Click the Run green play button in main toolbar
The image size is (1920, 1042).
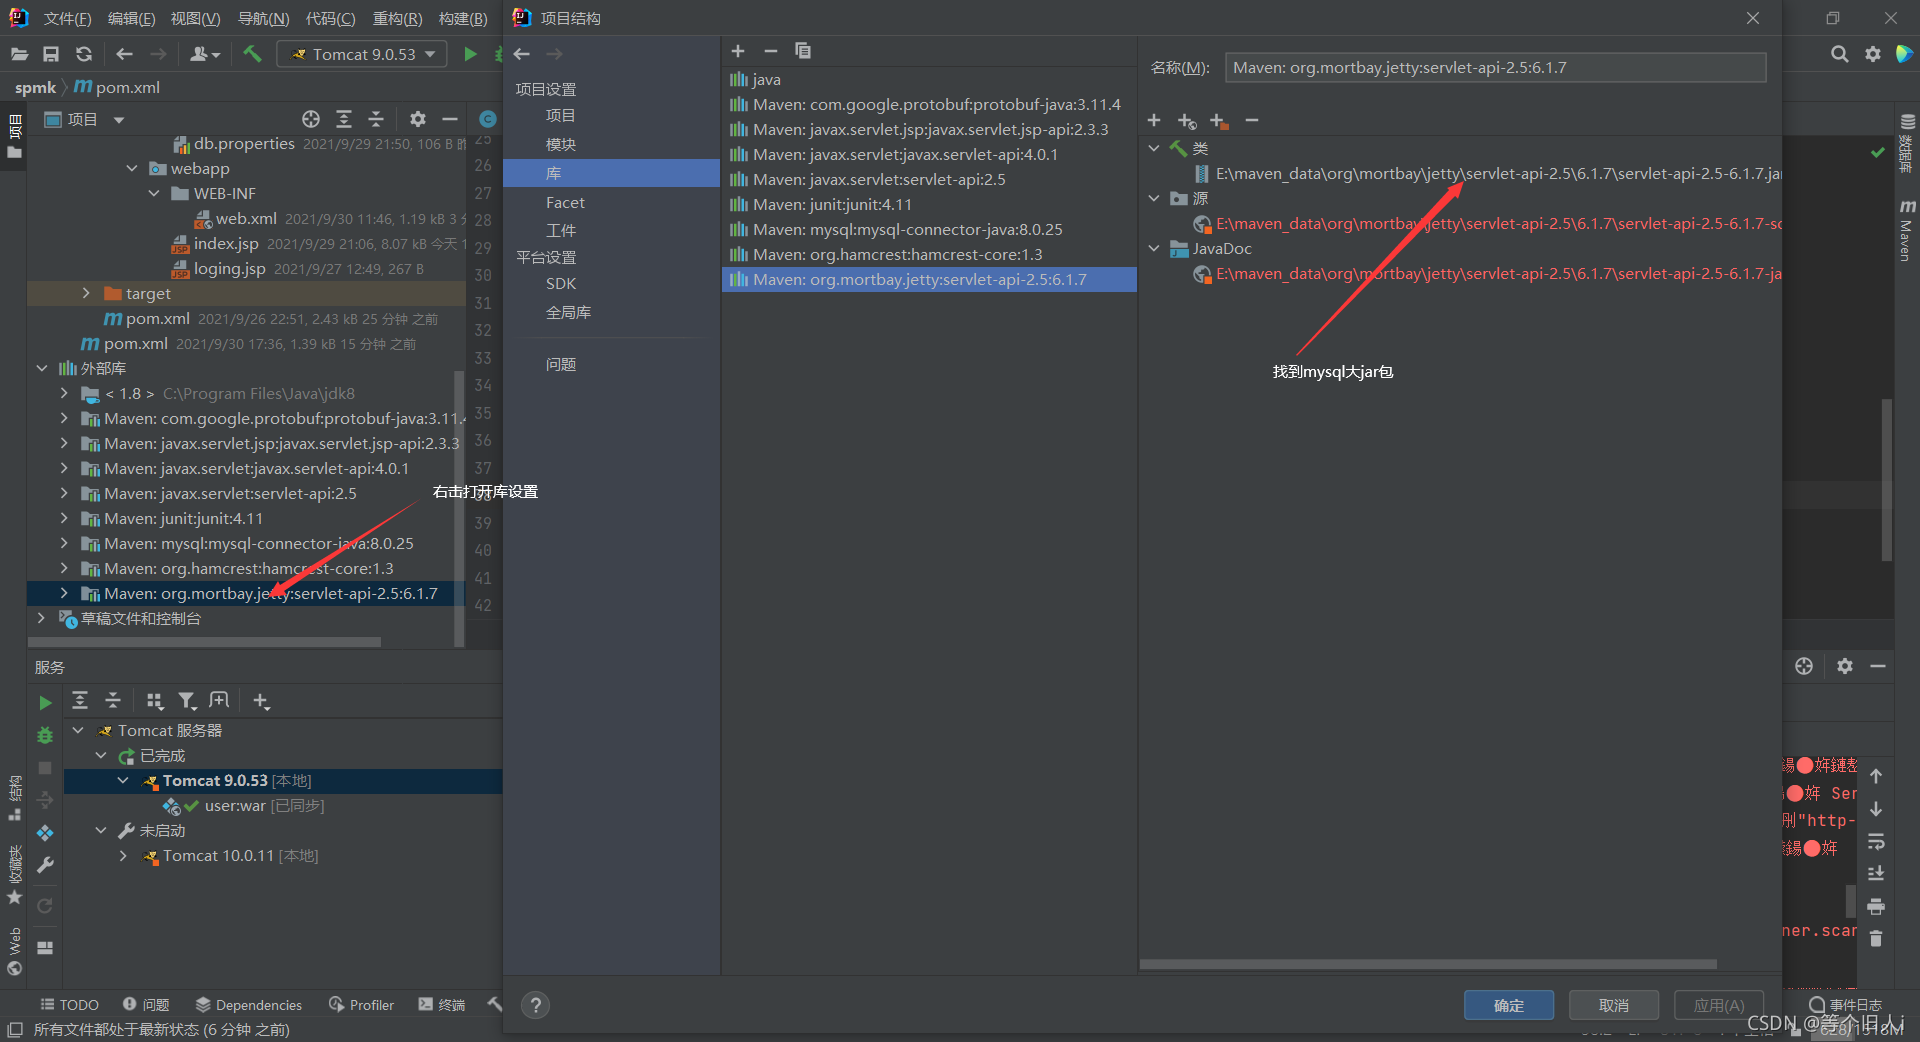(470, 54)
